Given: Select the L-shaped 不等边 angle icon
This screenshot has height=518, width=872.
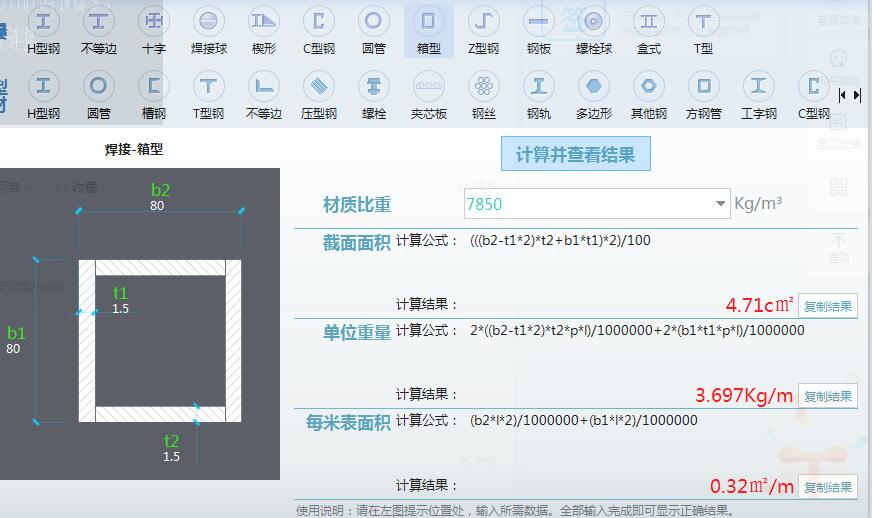Looking at the screenshot, I should point(264,97).
